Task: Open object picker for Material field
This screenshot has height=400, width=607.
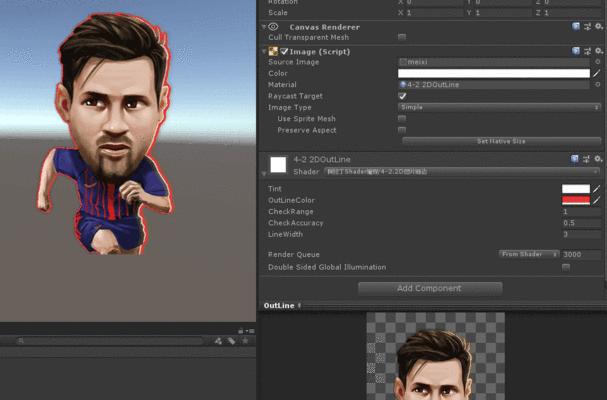Action: 597,84
